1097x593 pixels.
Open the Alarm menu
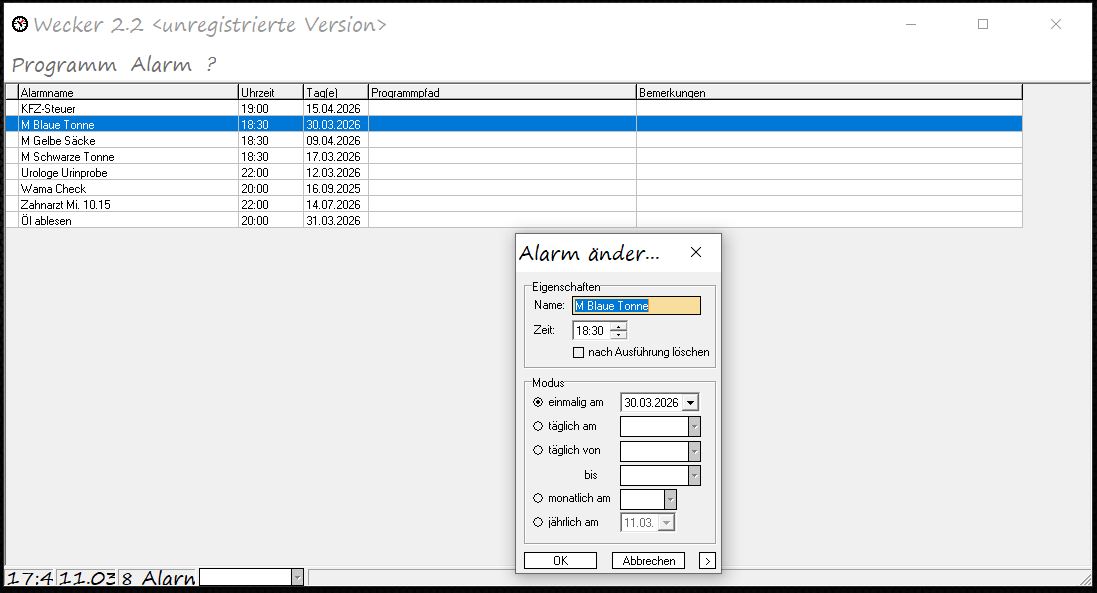[x=161, y=65]
